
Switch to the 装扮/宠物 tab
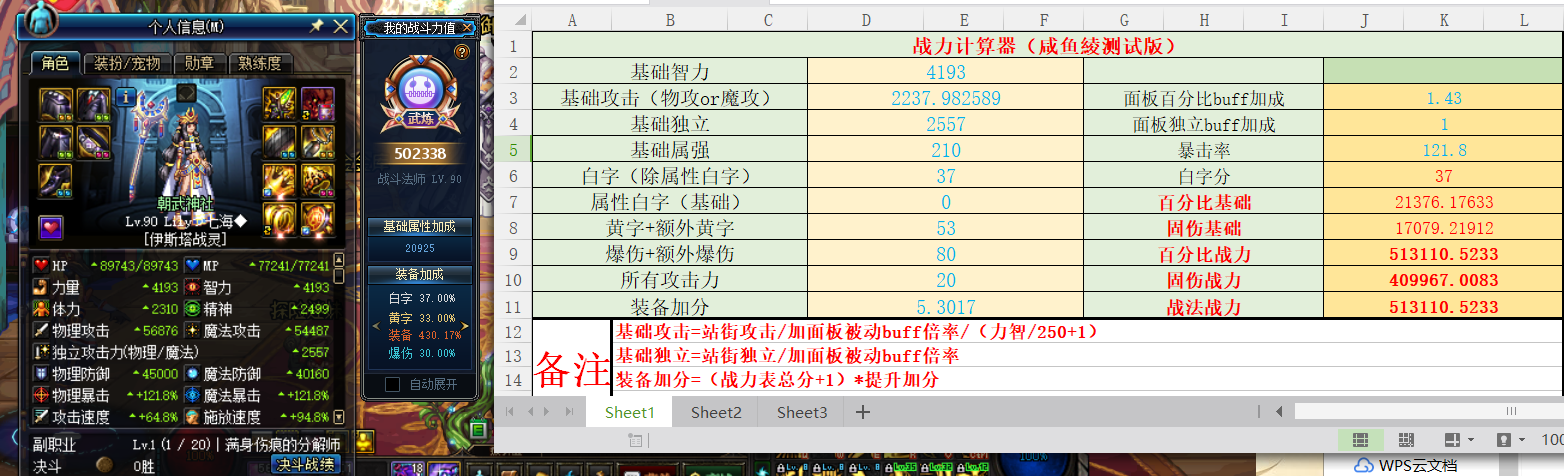point(126,63)
